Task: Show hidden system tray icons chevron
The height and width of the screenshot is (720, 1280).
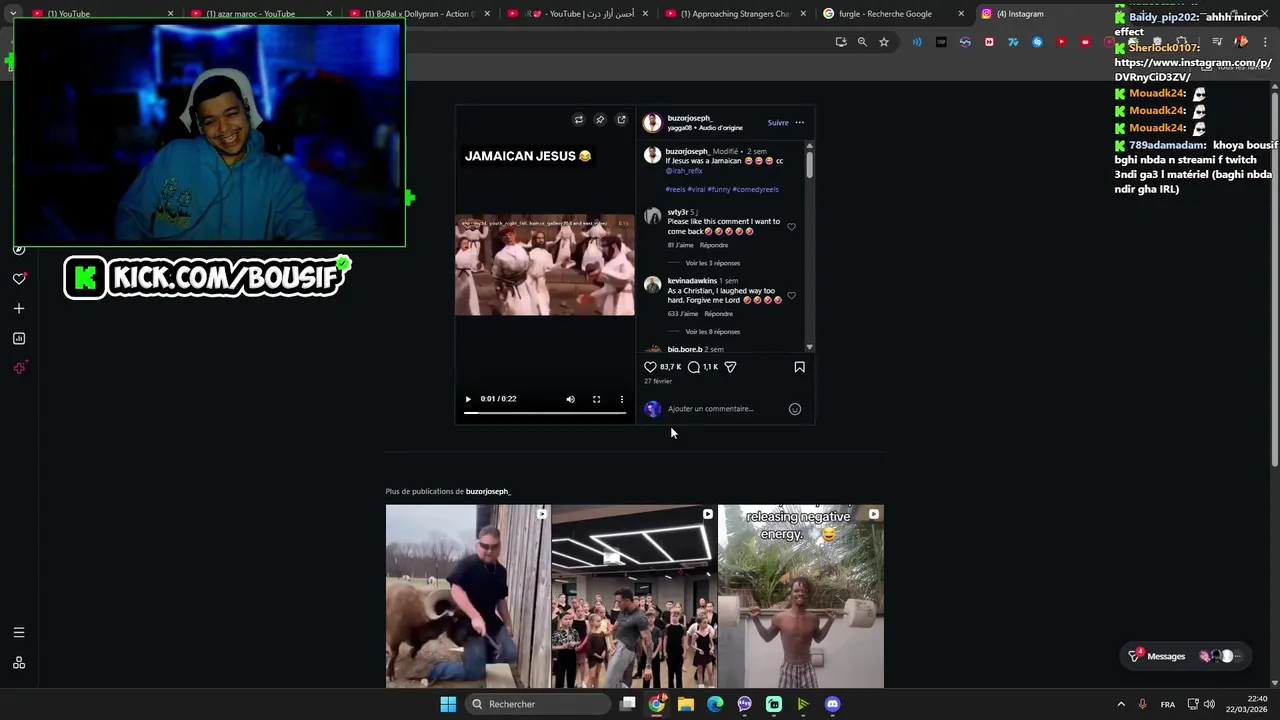Action: click(x=1121, y=704)
